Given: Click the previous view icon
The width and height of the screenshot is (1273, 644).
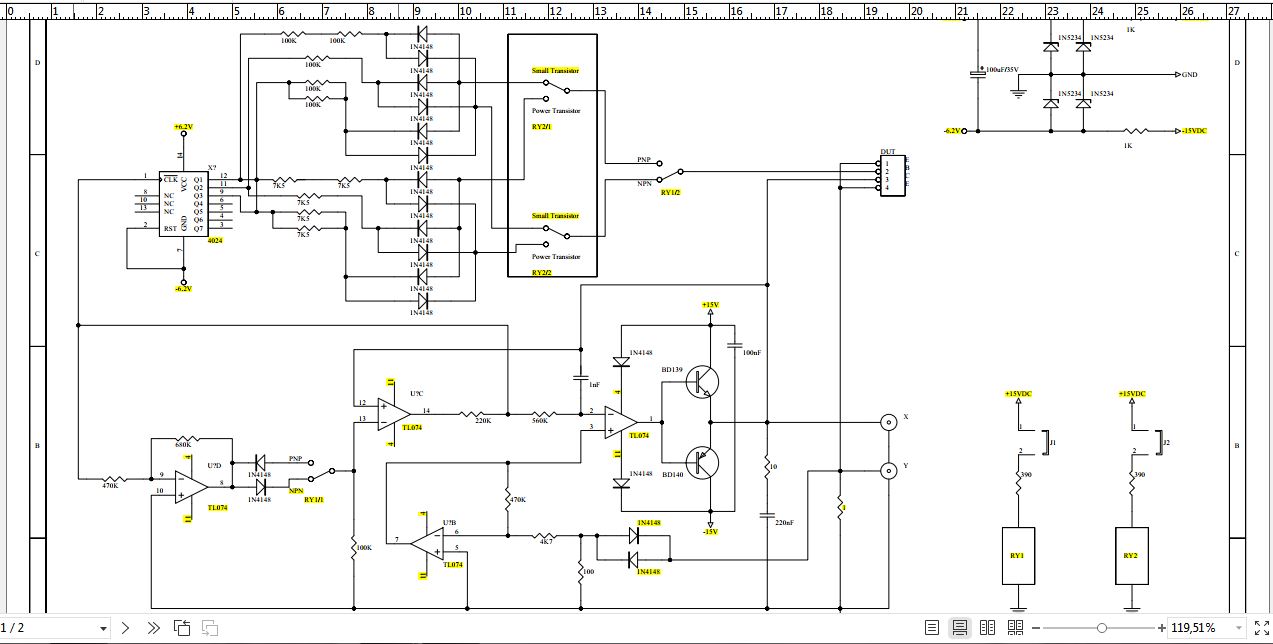Looking at the screenshot, I should (x=182, y=628).
